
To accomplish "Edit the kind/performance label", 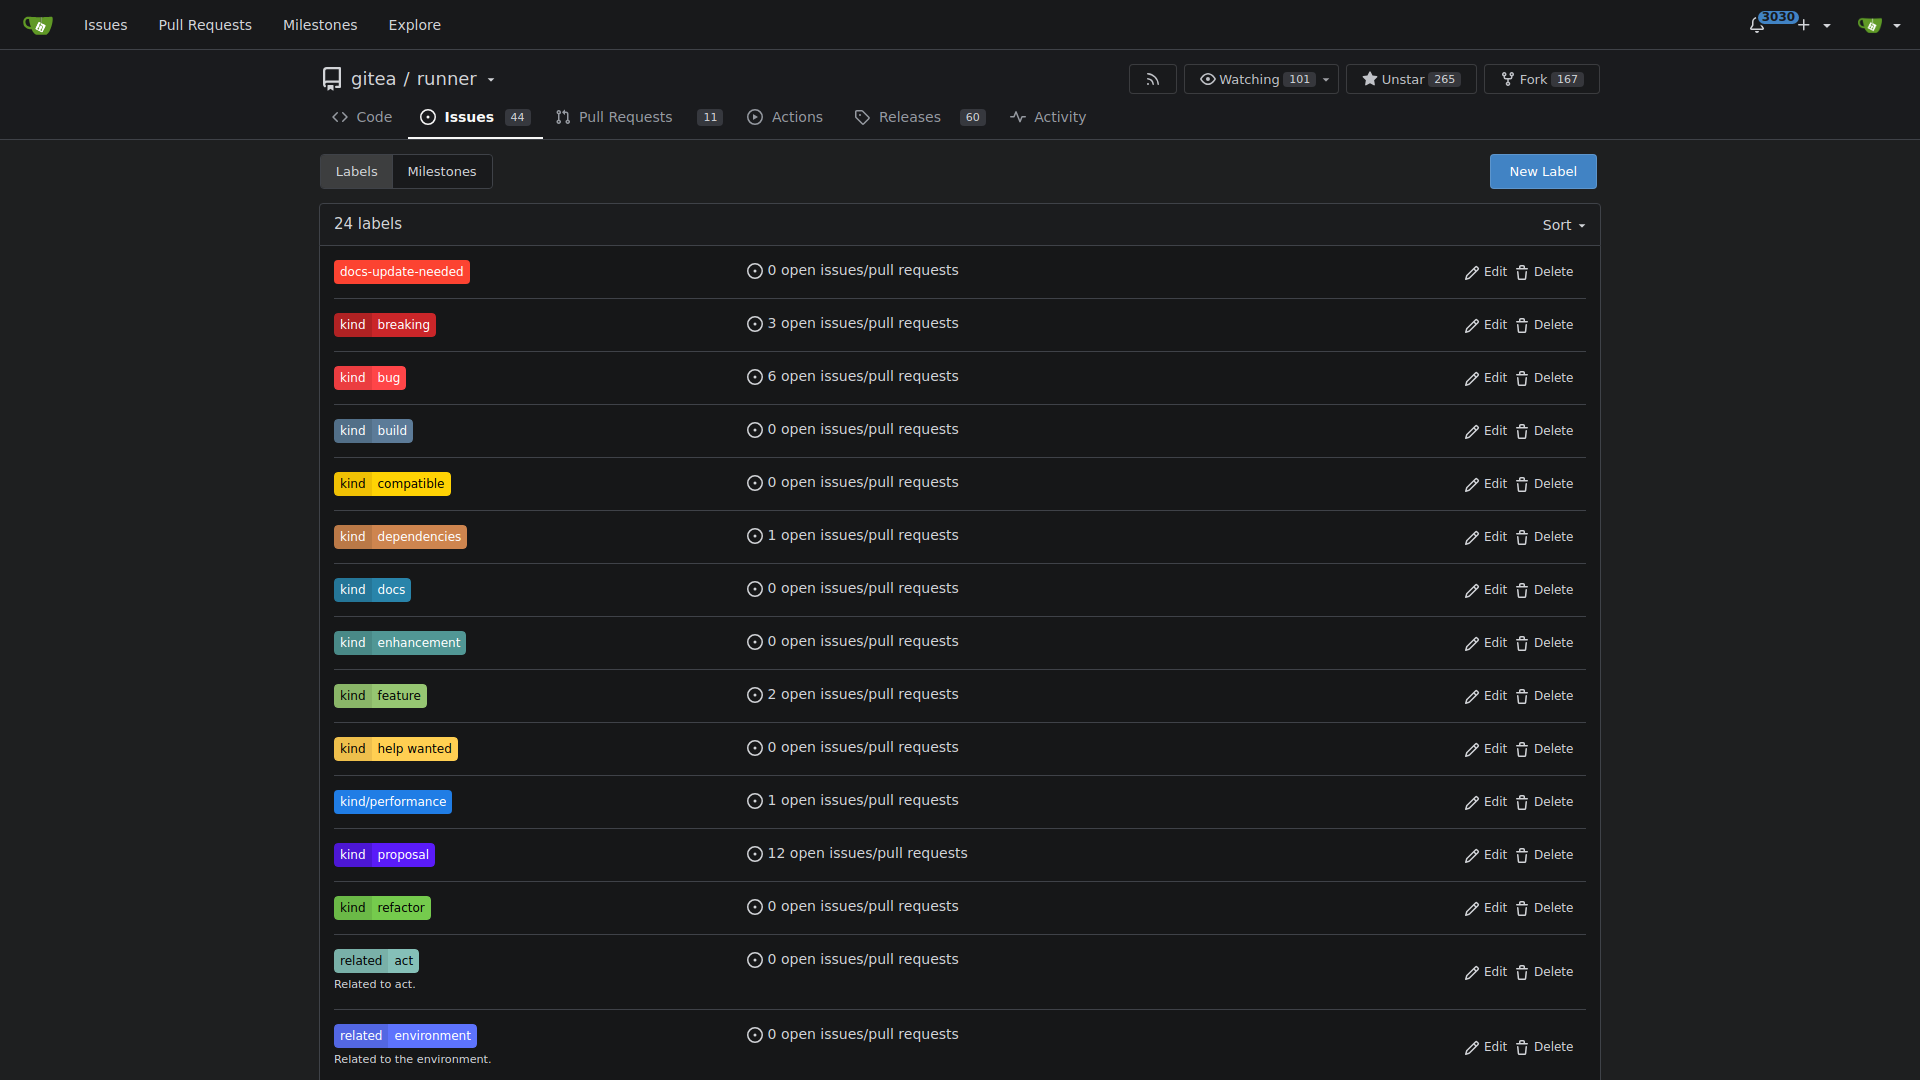I will tap(1486, 803).
